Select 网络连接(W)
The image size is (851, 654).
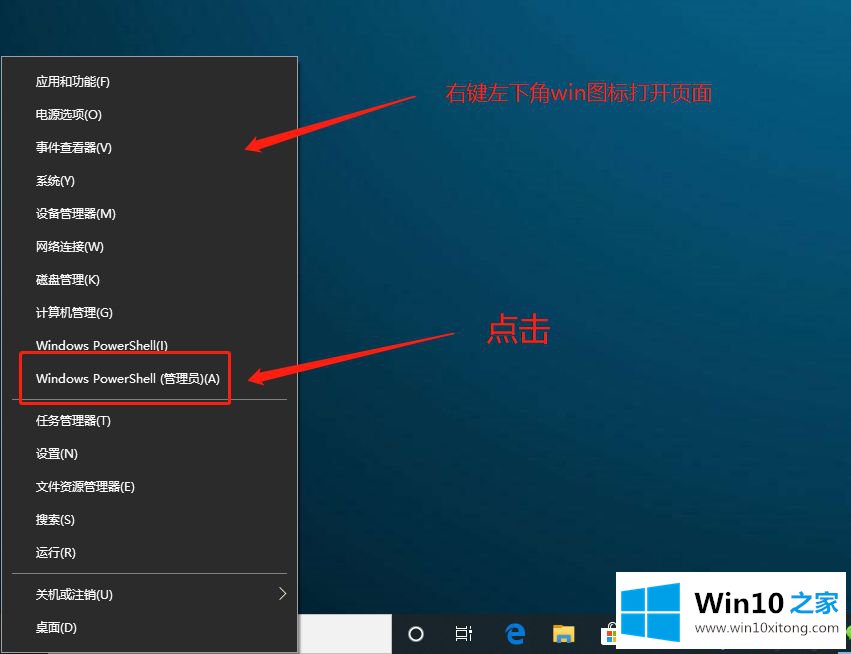pos(70,246)
